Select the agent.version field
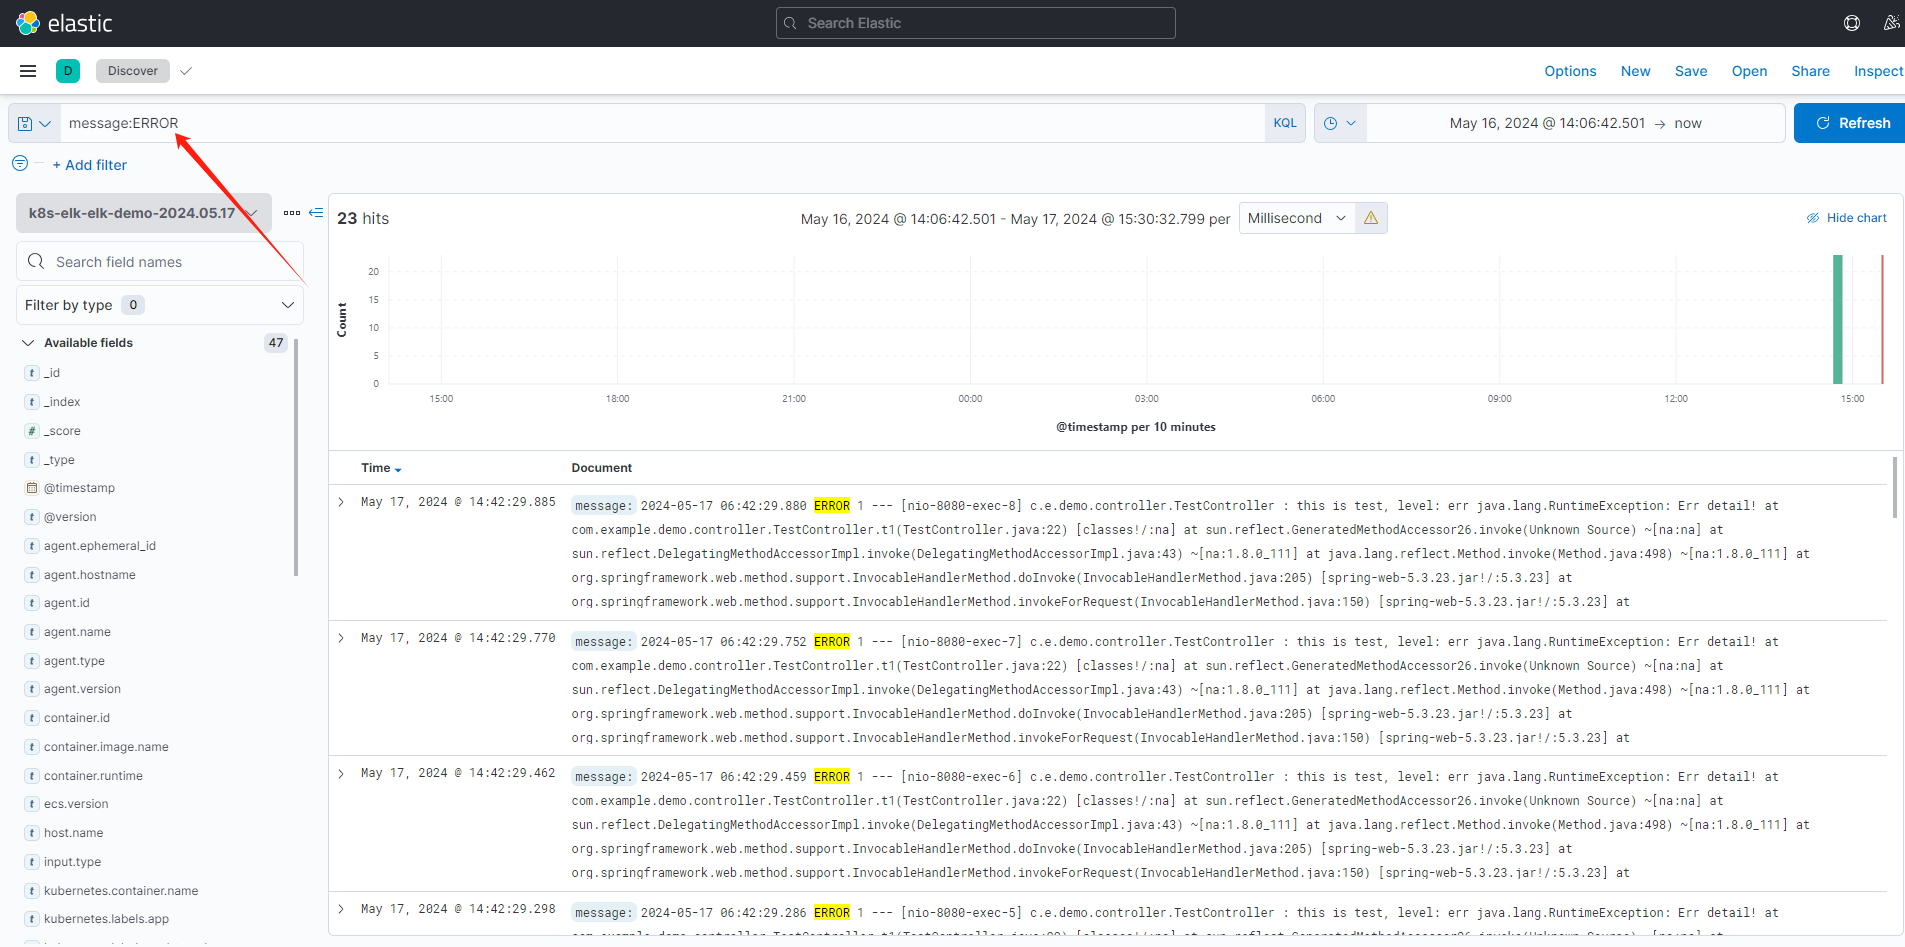Image resolution: width=1905 pixels, height=947 pixels. tap(82, 689)
